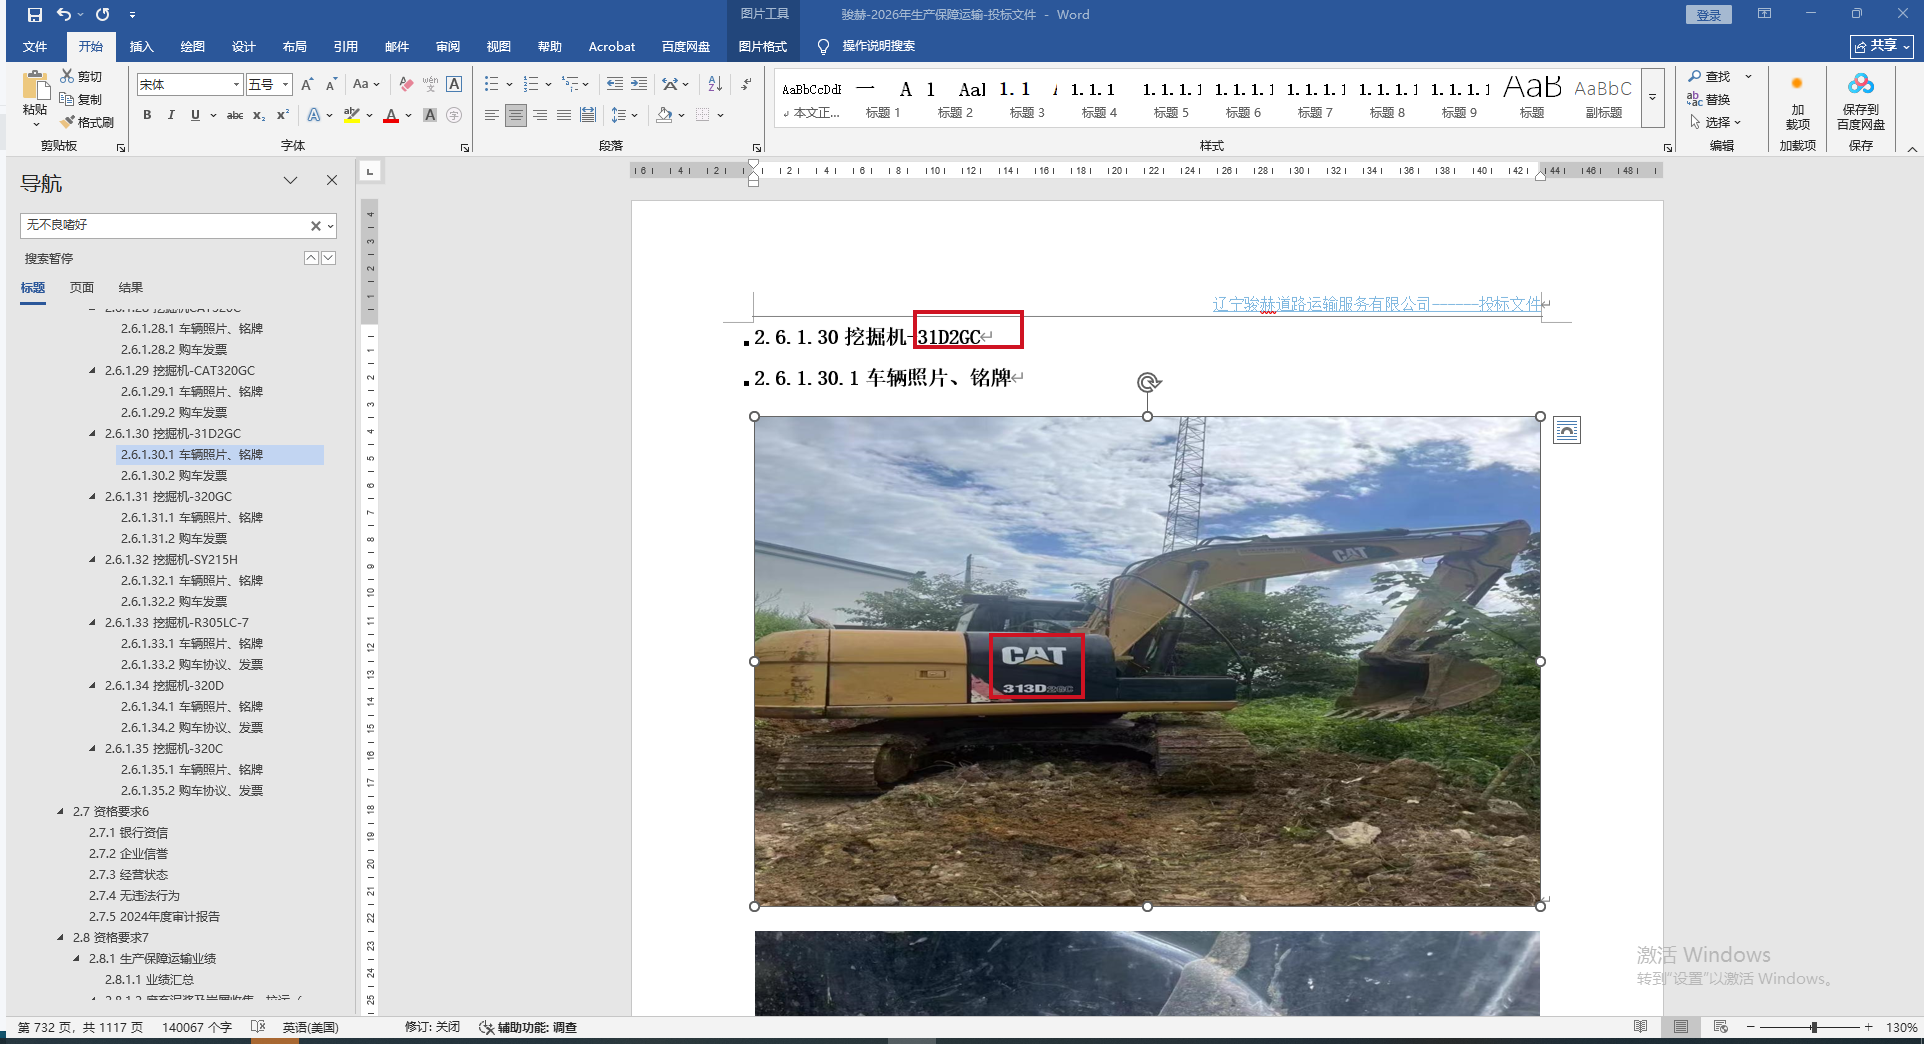Collapse the 2.7 资格要求6 heading
Screen dimensions: 1924x1044
(61, 812)
